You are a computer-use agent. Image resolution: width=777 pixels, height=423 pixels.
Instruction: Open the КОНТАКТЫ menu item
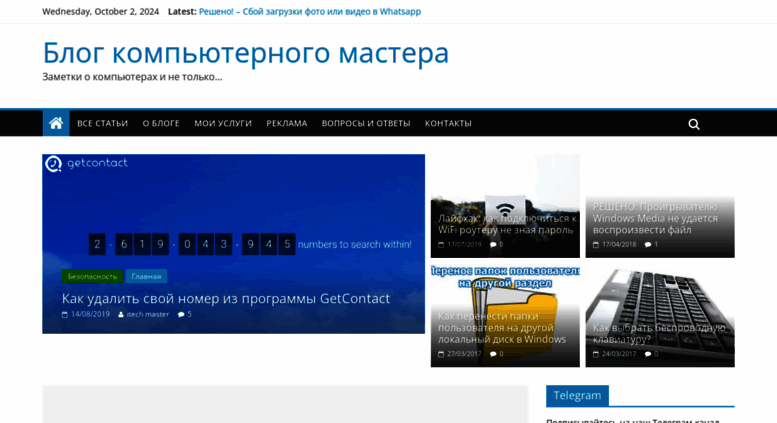coord(448,123)
